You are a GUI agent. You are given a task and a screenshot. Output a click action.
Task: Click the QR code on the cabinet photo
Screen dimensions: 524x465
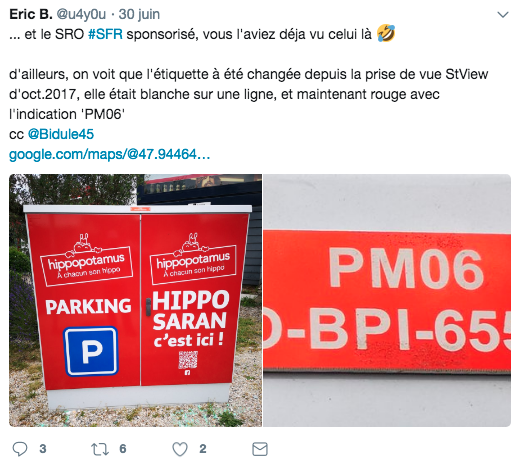pos(187,359)
